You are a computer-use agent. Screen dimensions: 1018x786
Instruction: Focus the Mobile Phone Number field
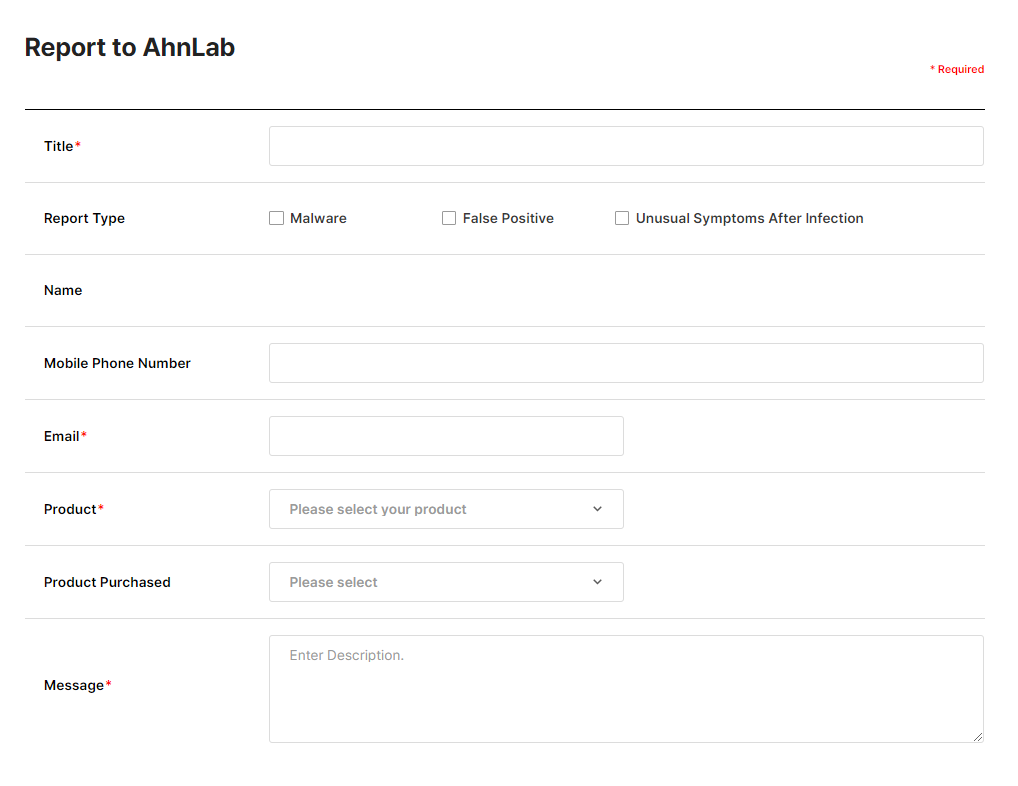click(626, 363)
